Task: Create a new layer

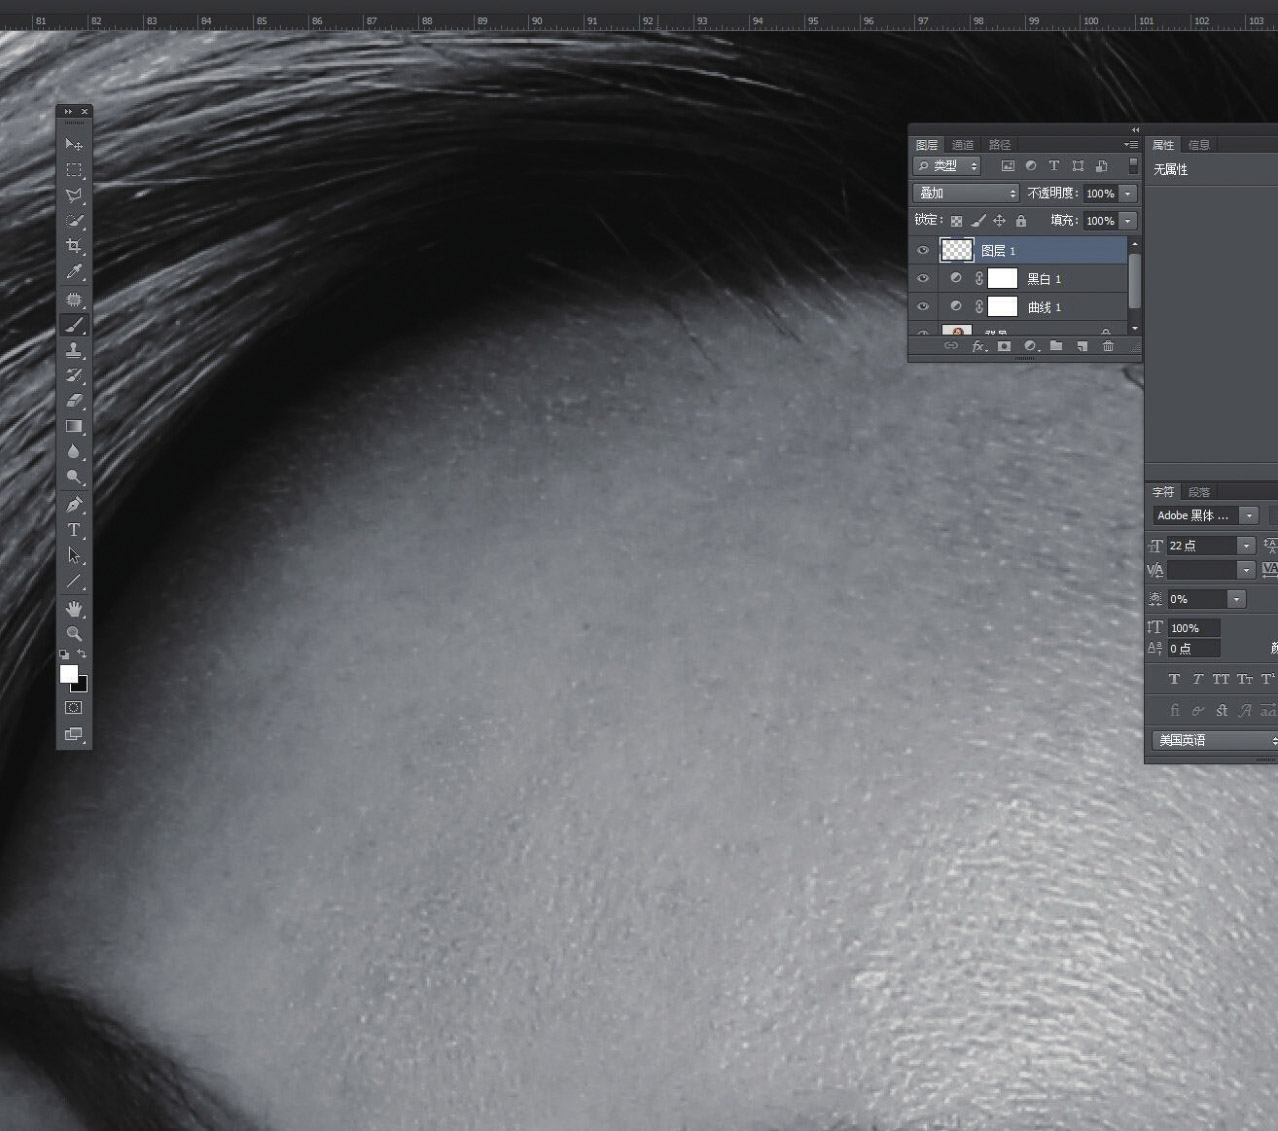Action: (1082, 346)
